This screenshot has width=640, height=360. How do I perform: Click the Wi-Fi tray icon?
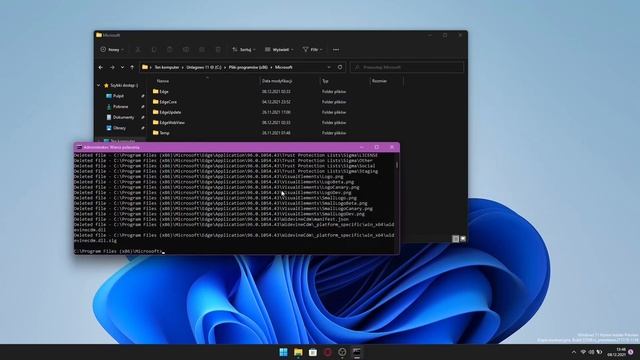point(583,352)
